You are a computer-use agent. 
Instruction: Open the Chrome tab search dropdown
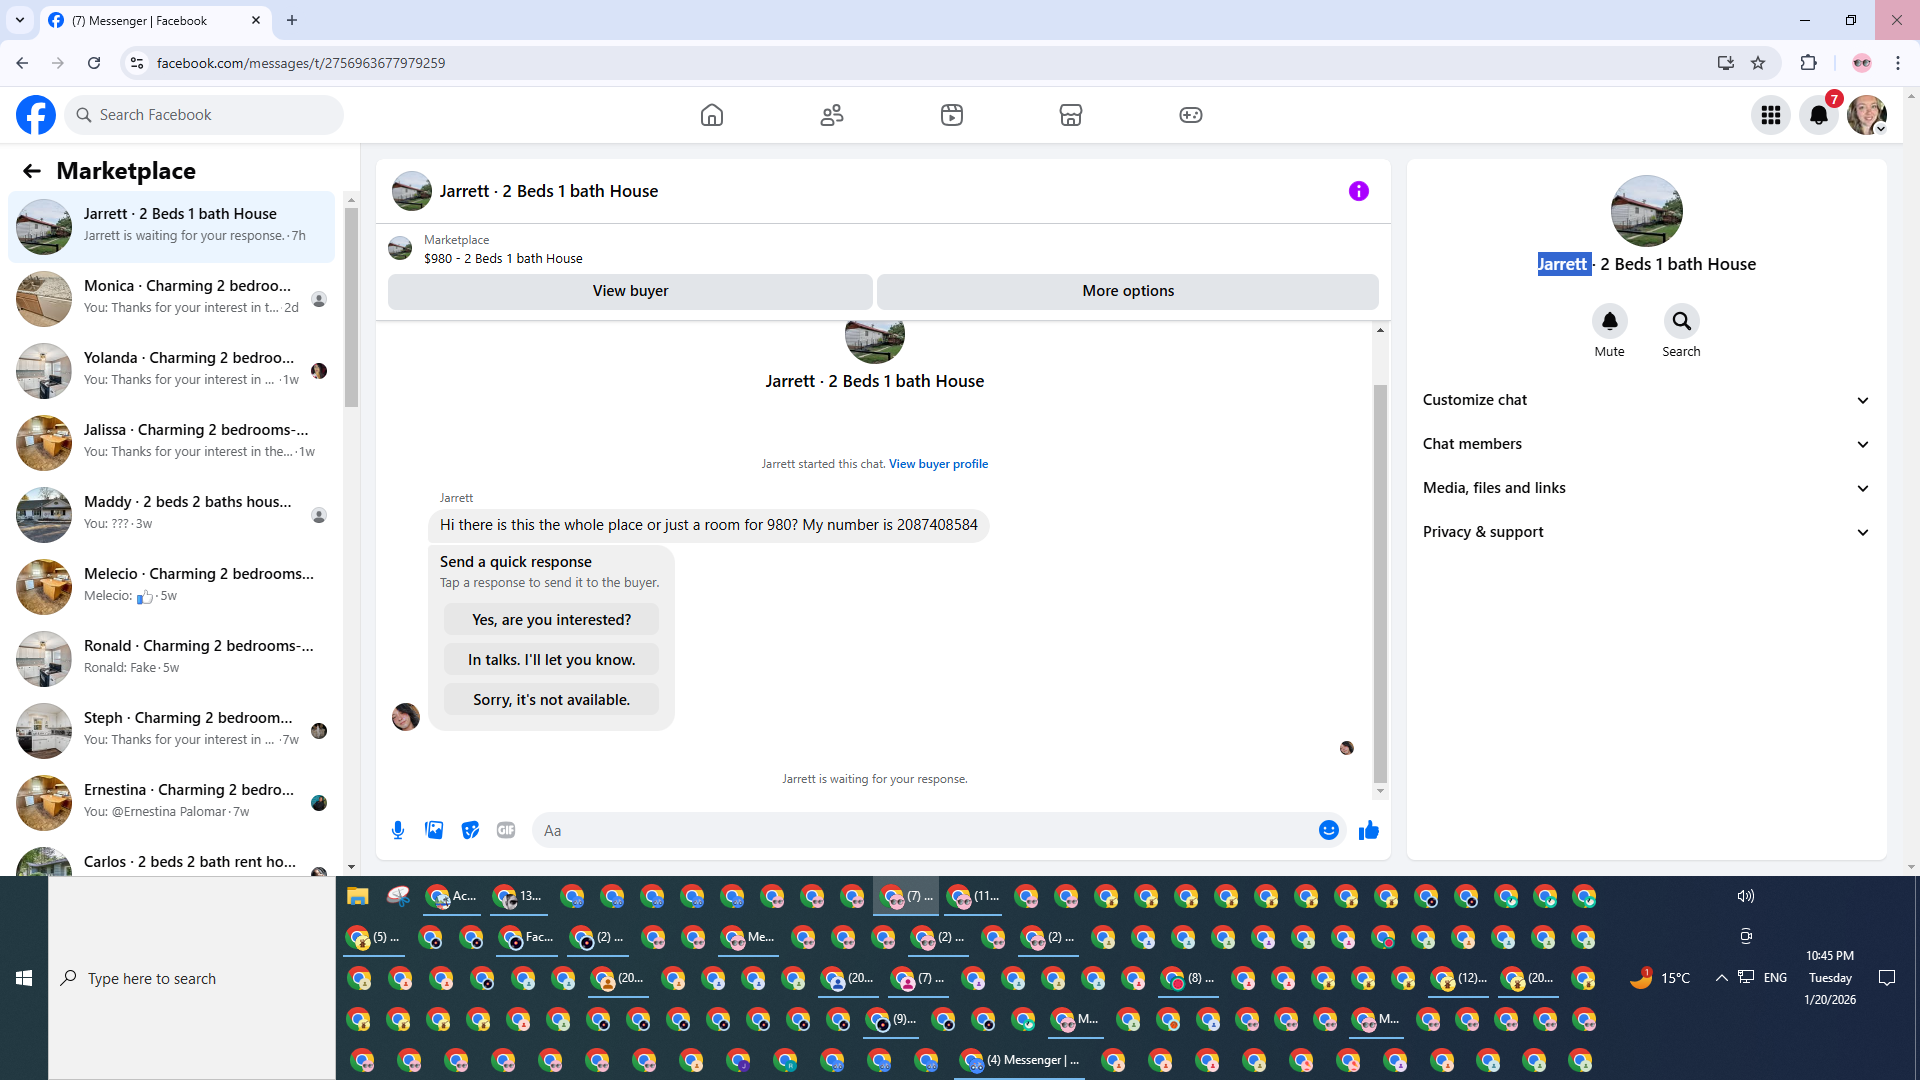click(20, 20)
